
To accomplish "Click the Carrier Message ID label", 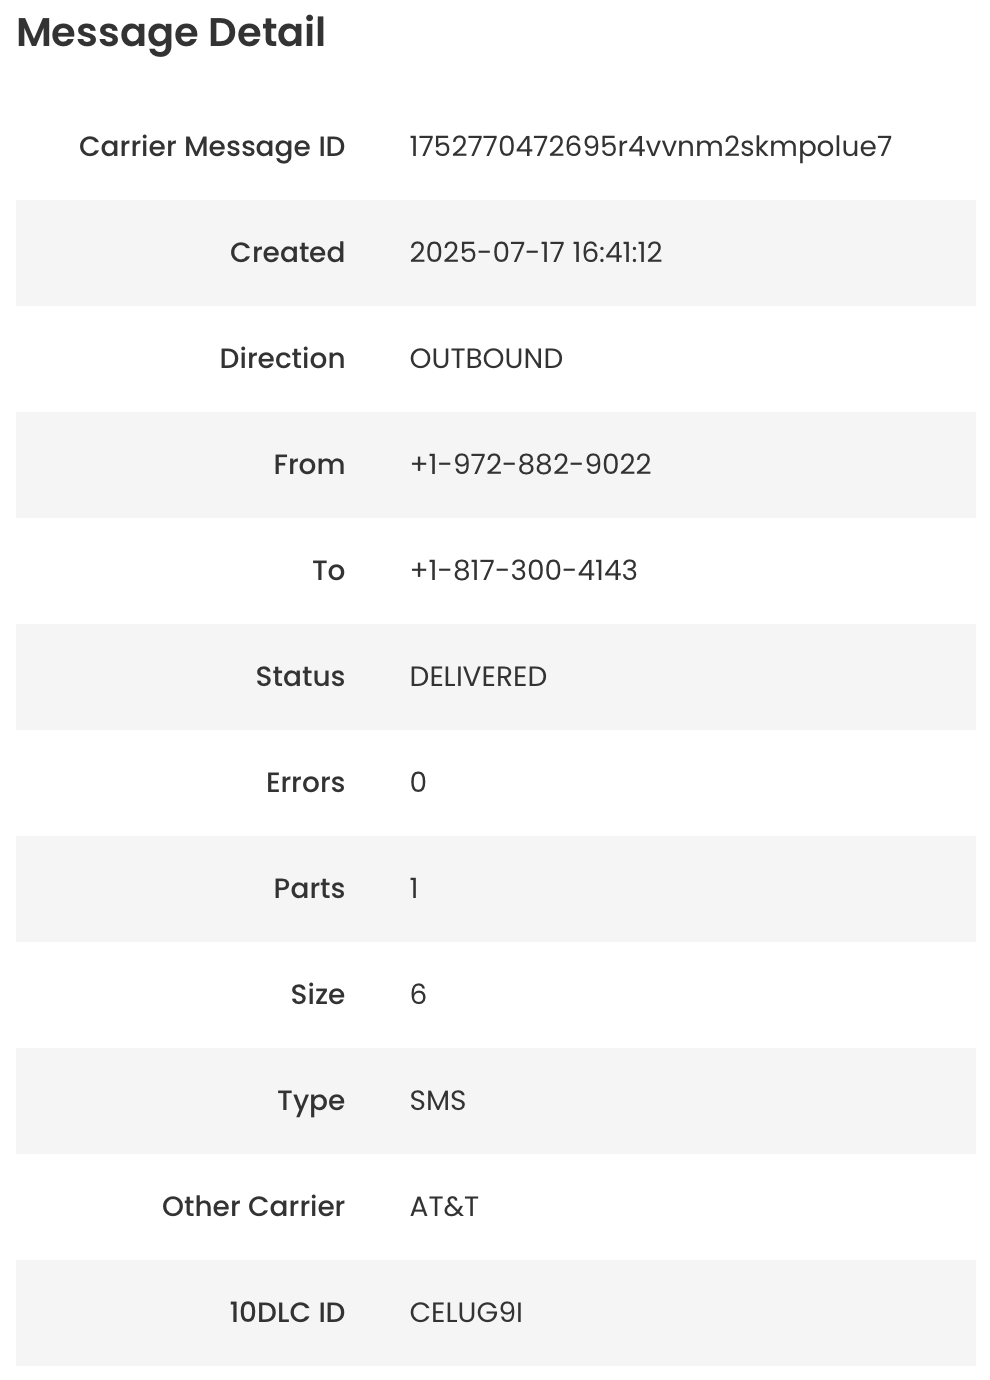I will click(212, 147).
